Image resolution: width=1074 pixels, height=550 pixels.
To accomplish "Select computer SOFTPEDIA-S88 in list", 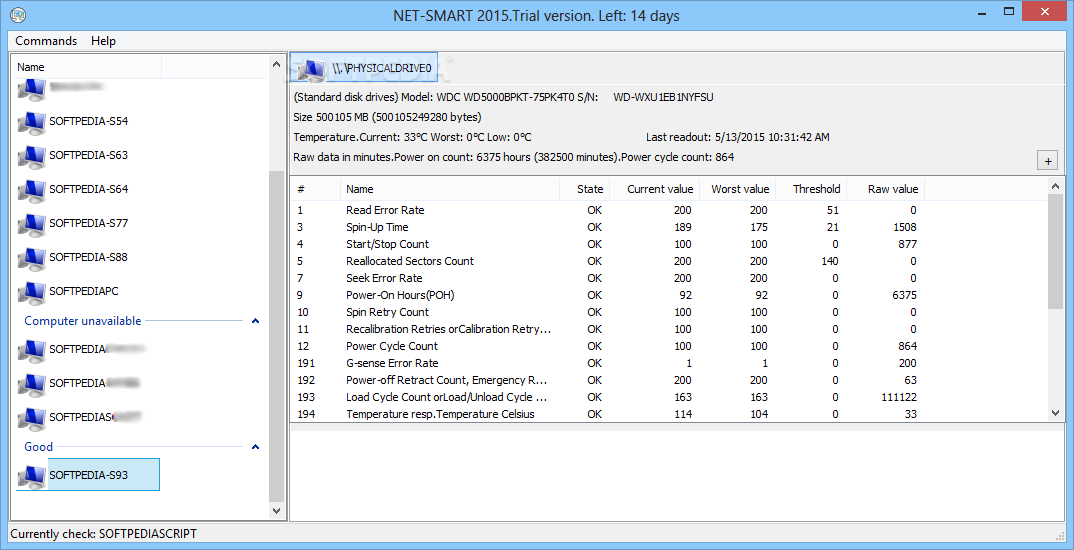I will (88, 258).
